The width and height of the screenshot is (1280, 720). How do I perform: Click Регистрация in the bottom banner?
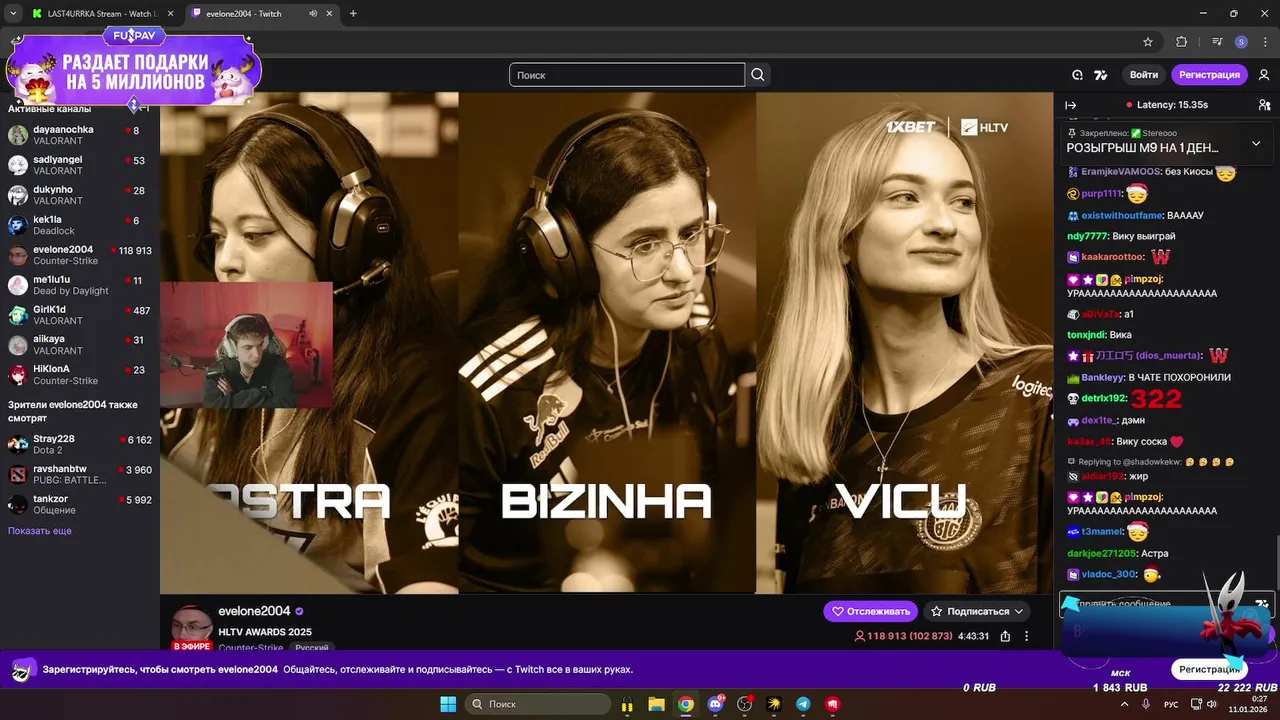pyautogui.click(x=1208, y=669)
